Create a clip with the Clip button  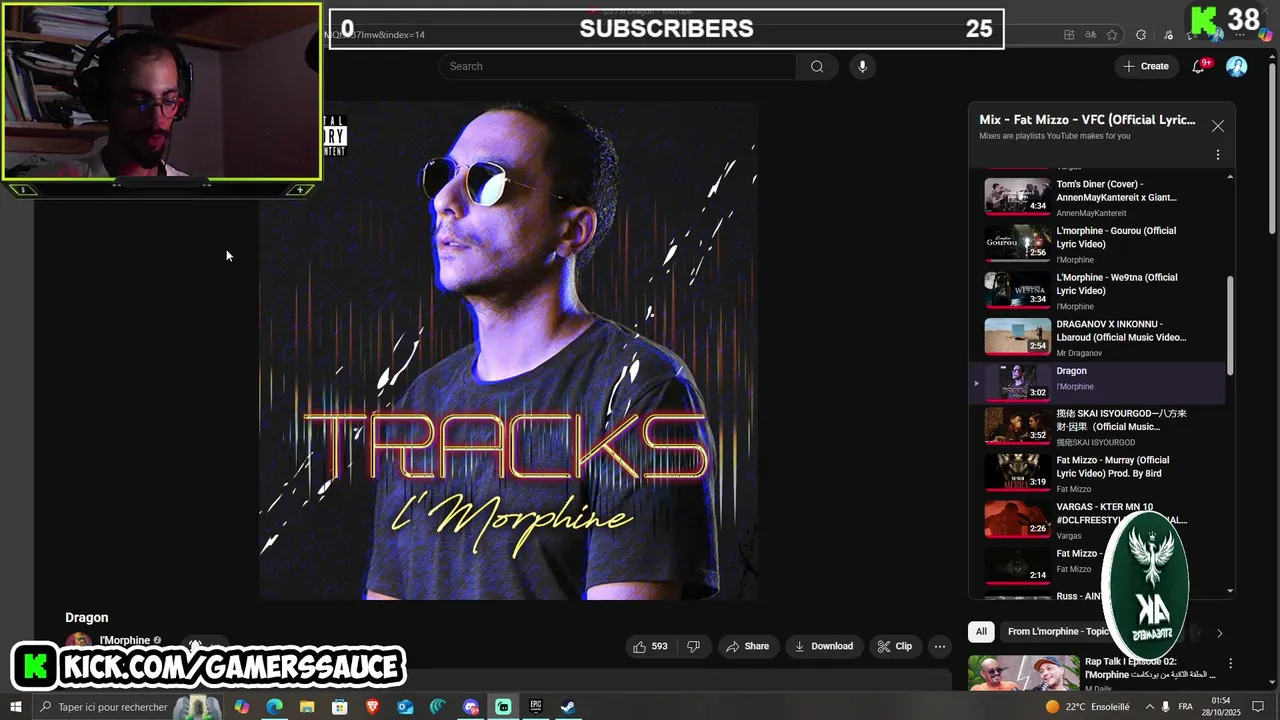[x=894, y=646]
